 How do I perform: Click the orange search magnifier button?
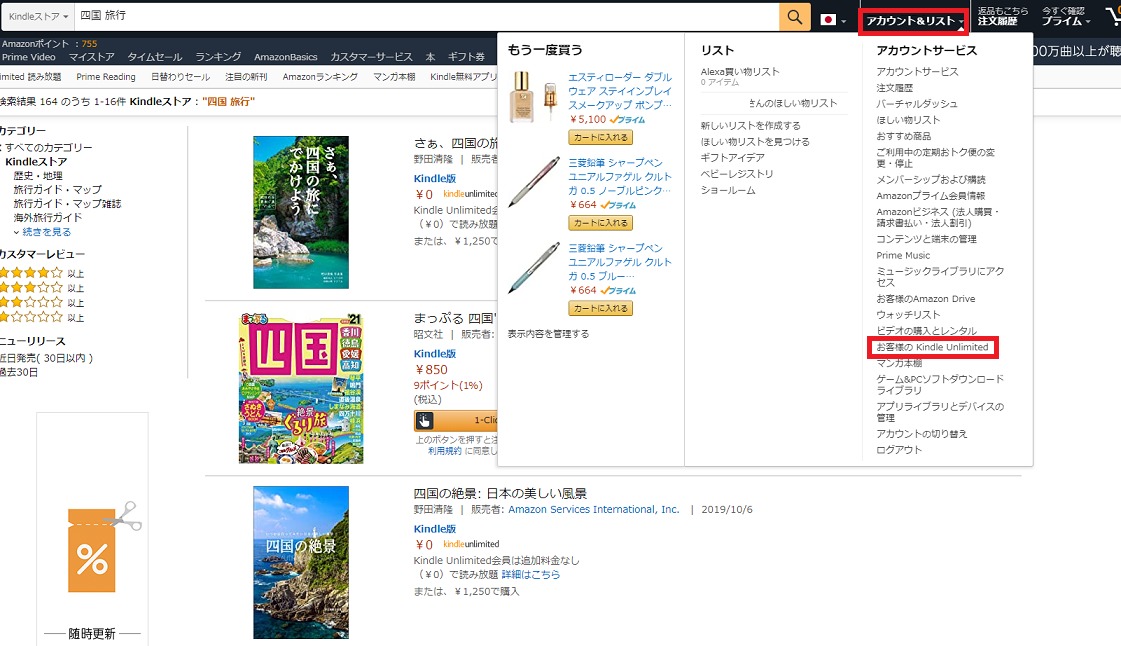click(794, 17)
